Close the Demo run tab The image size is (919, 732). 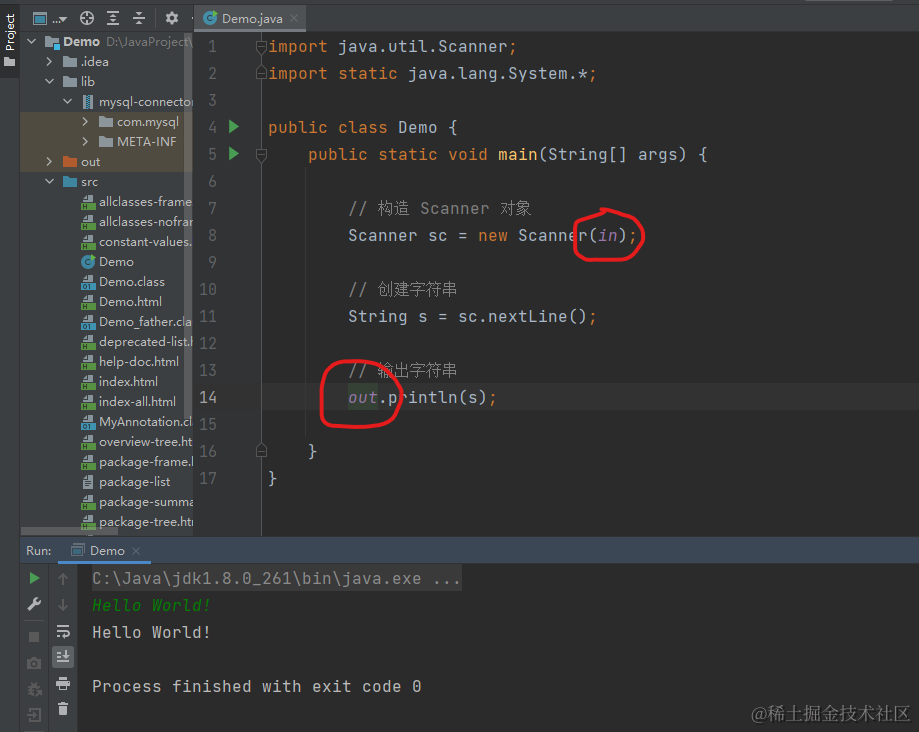(136, 551)
